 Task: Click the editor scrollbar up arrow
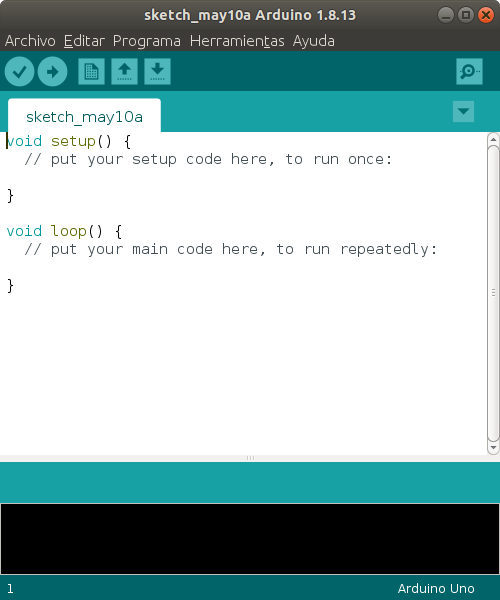tap(493, 139)
